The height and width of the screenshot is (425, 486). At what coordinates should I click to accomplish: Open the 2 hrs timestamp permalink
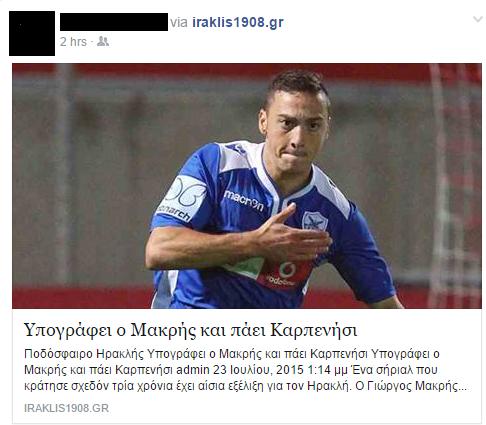tap(73, 42)
